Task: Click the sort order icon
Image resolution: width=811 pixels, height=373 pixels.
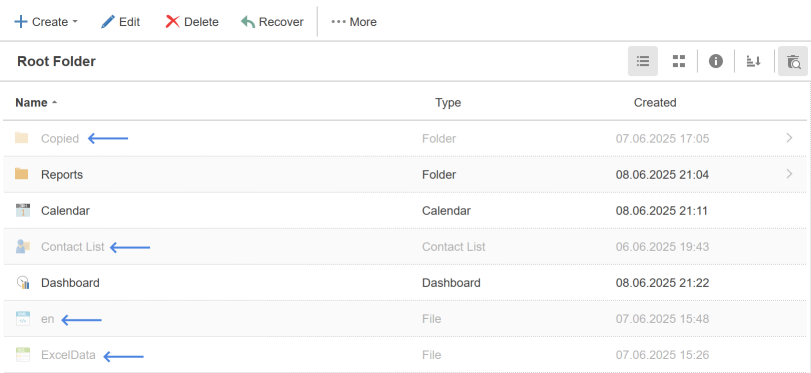Action: click(754, 61)
